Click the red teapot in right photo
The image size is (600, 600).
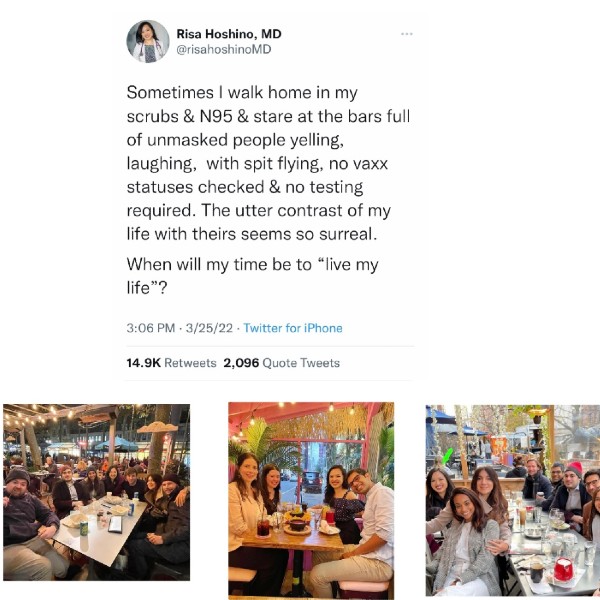point(563,570)
